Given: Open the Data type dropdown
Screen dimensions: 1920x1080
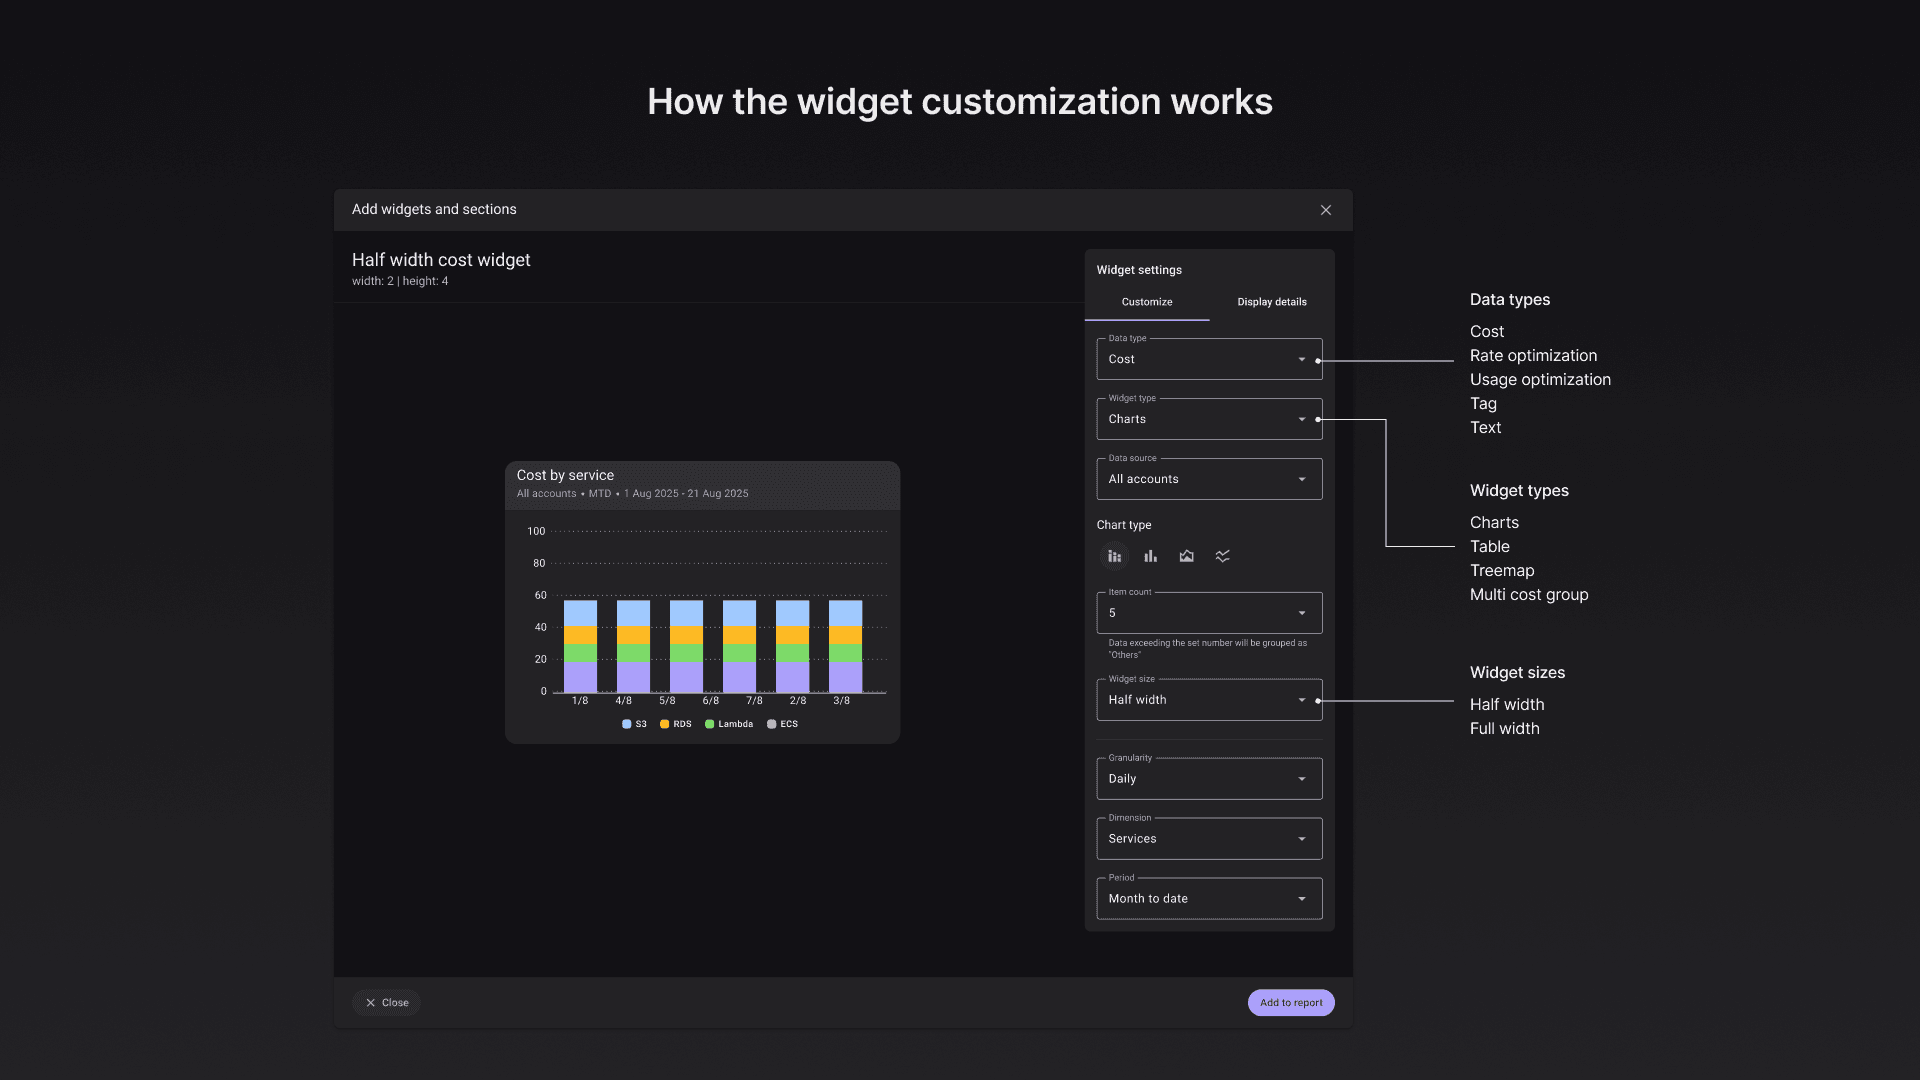Looking at the screenshot, I should (1208, 360).
